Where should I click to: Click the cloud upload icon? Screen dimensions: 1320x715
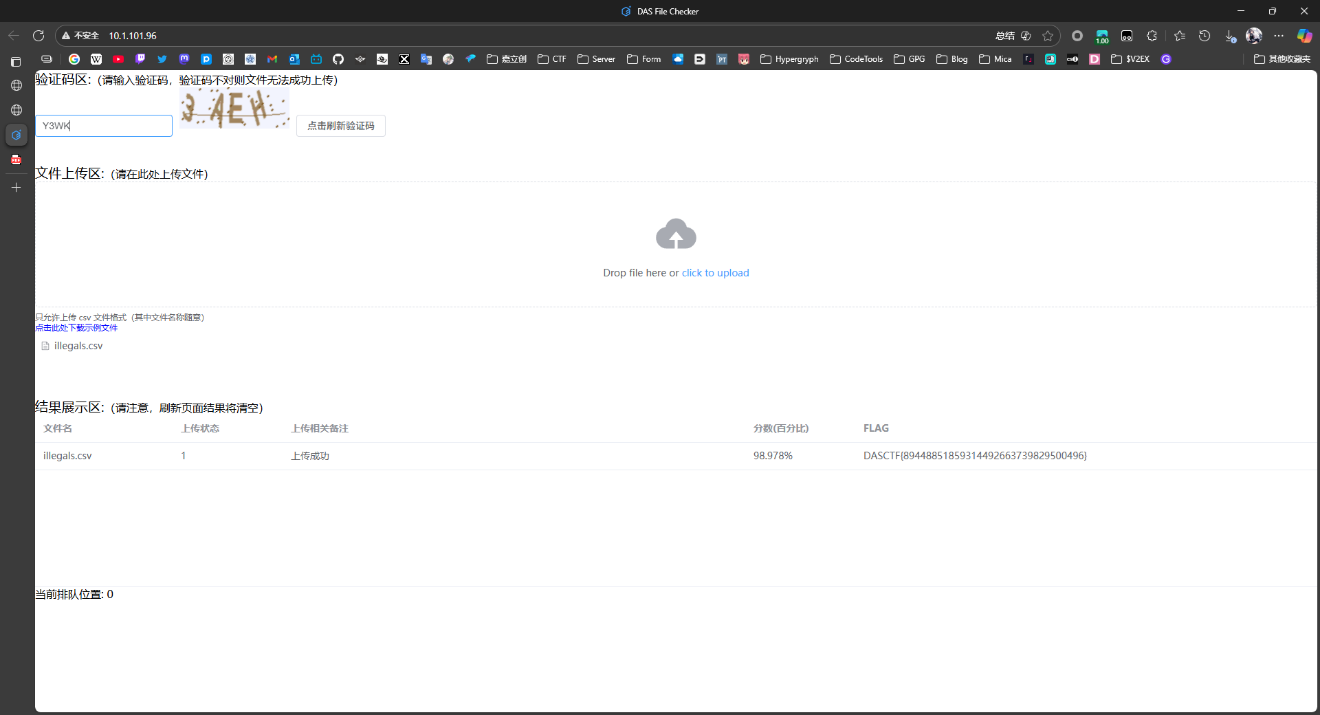(x=676, y=234)
